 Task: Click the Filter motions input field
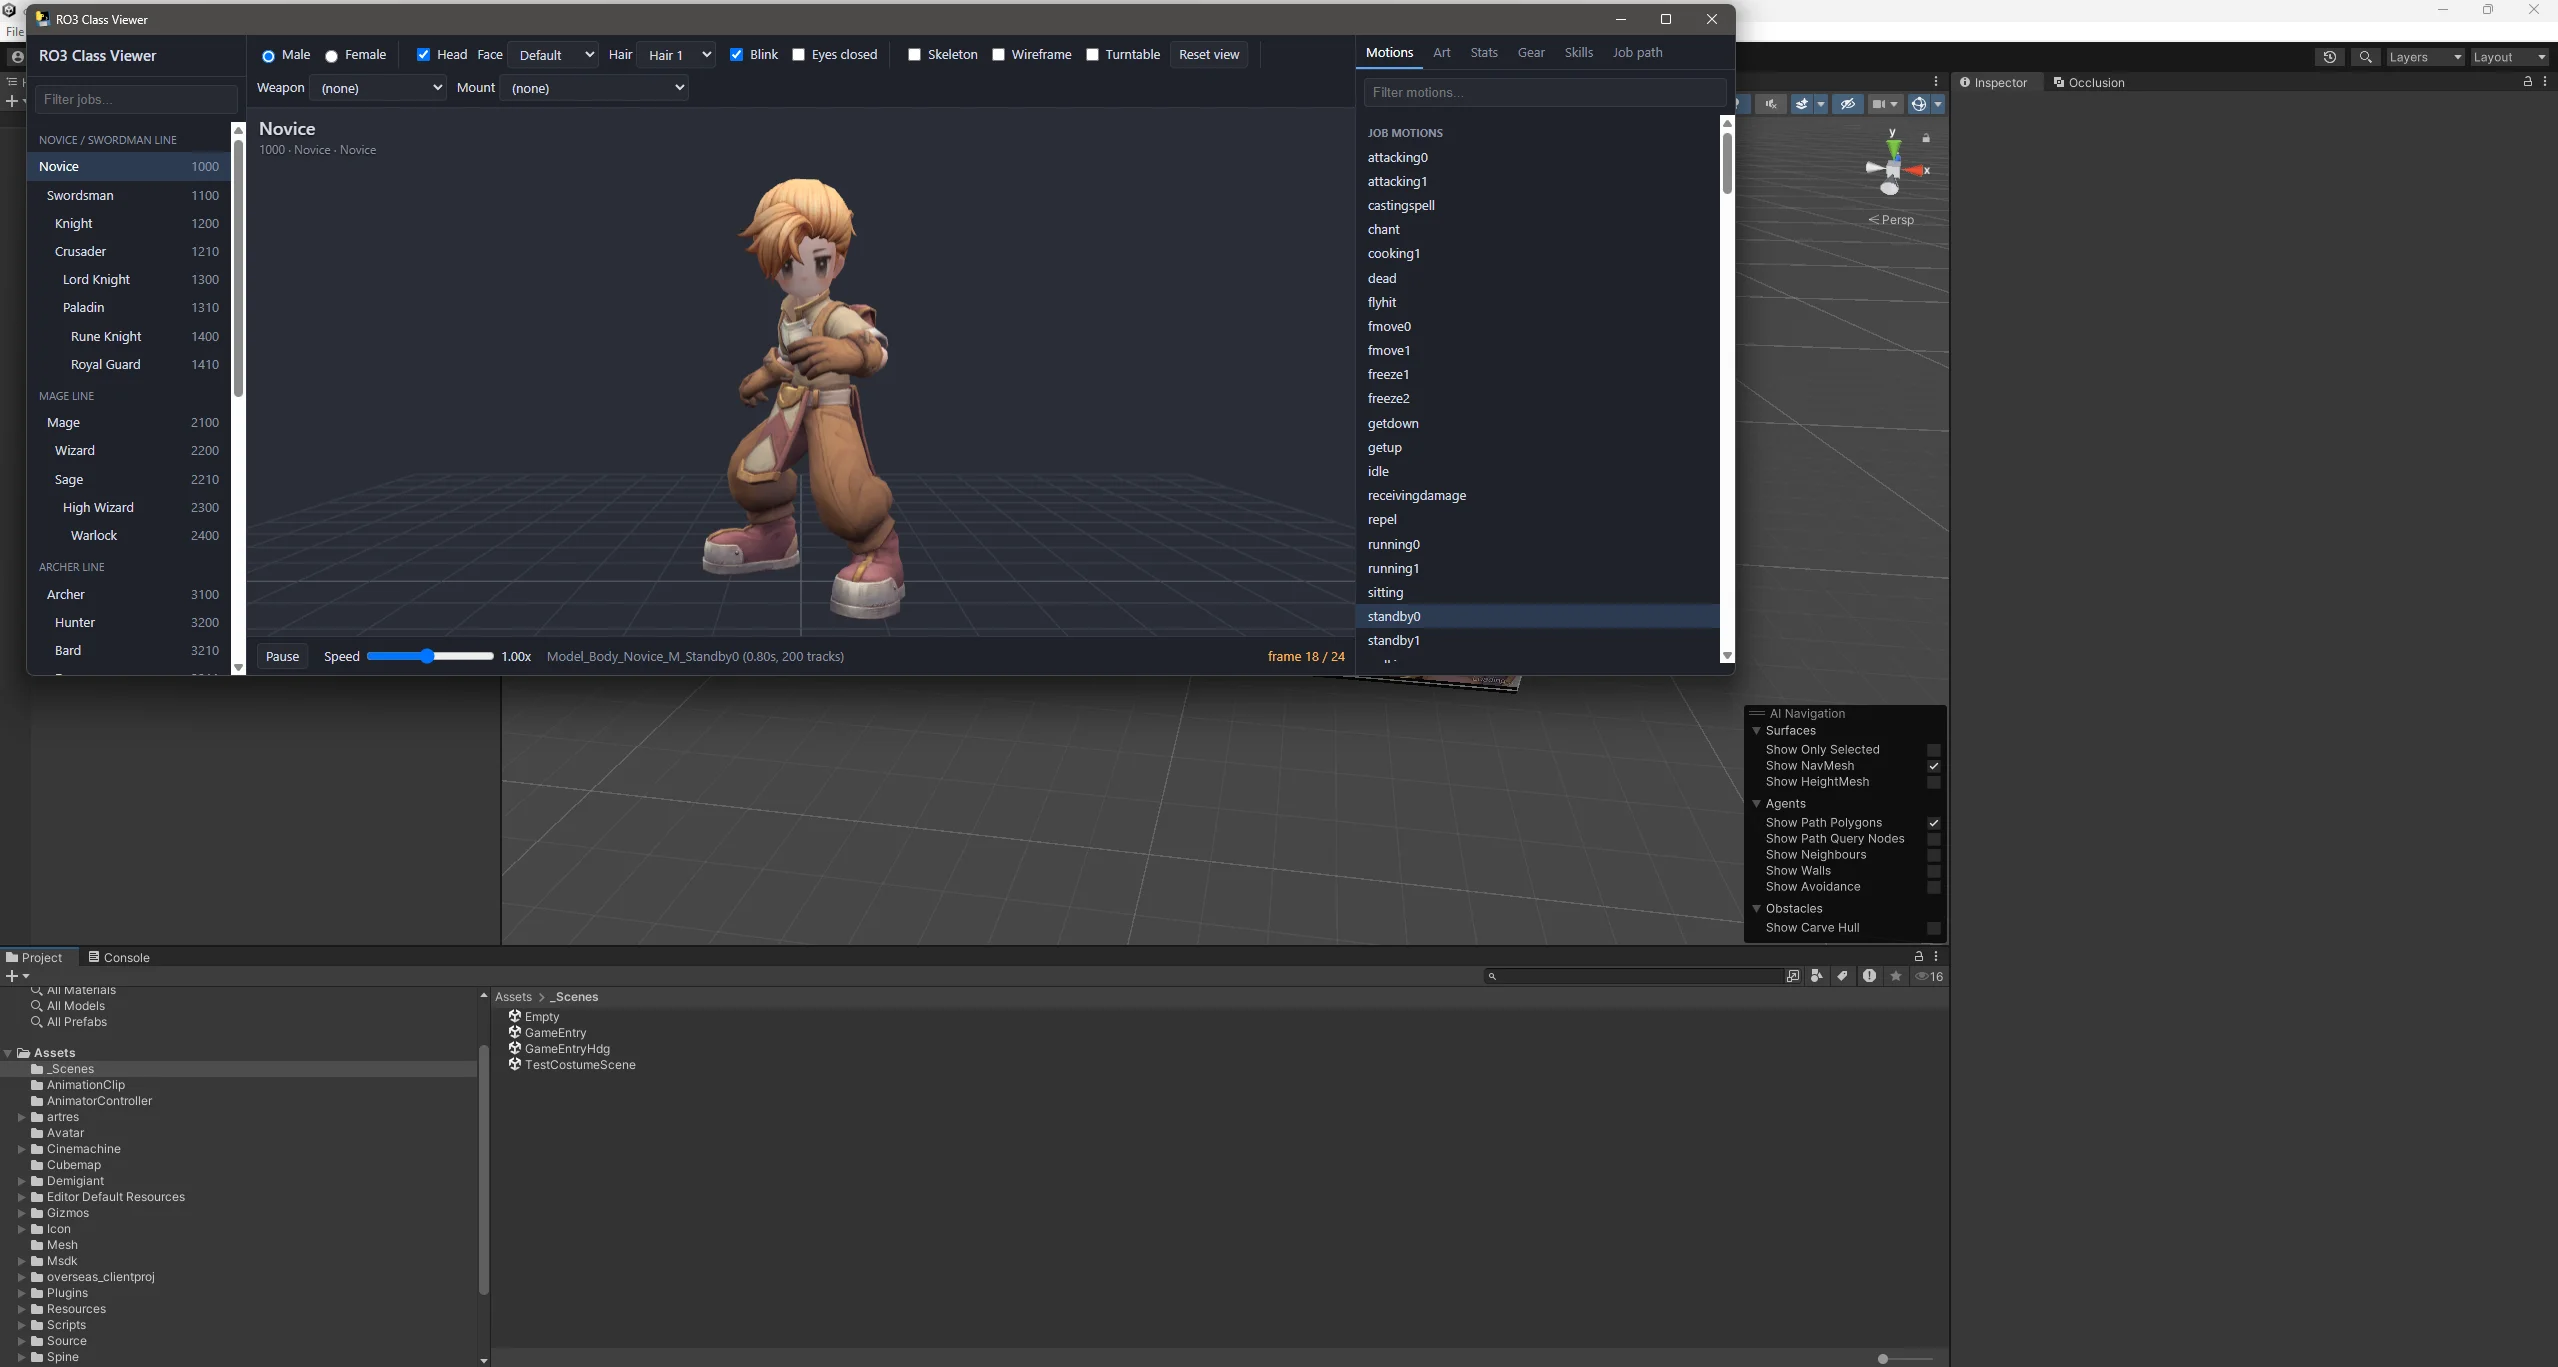pyautogui.click(x=1545, y=92)
